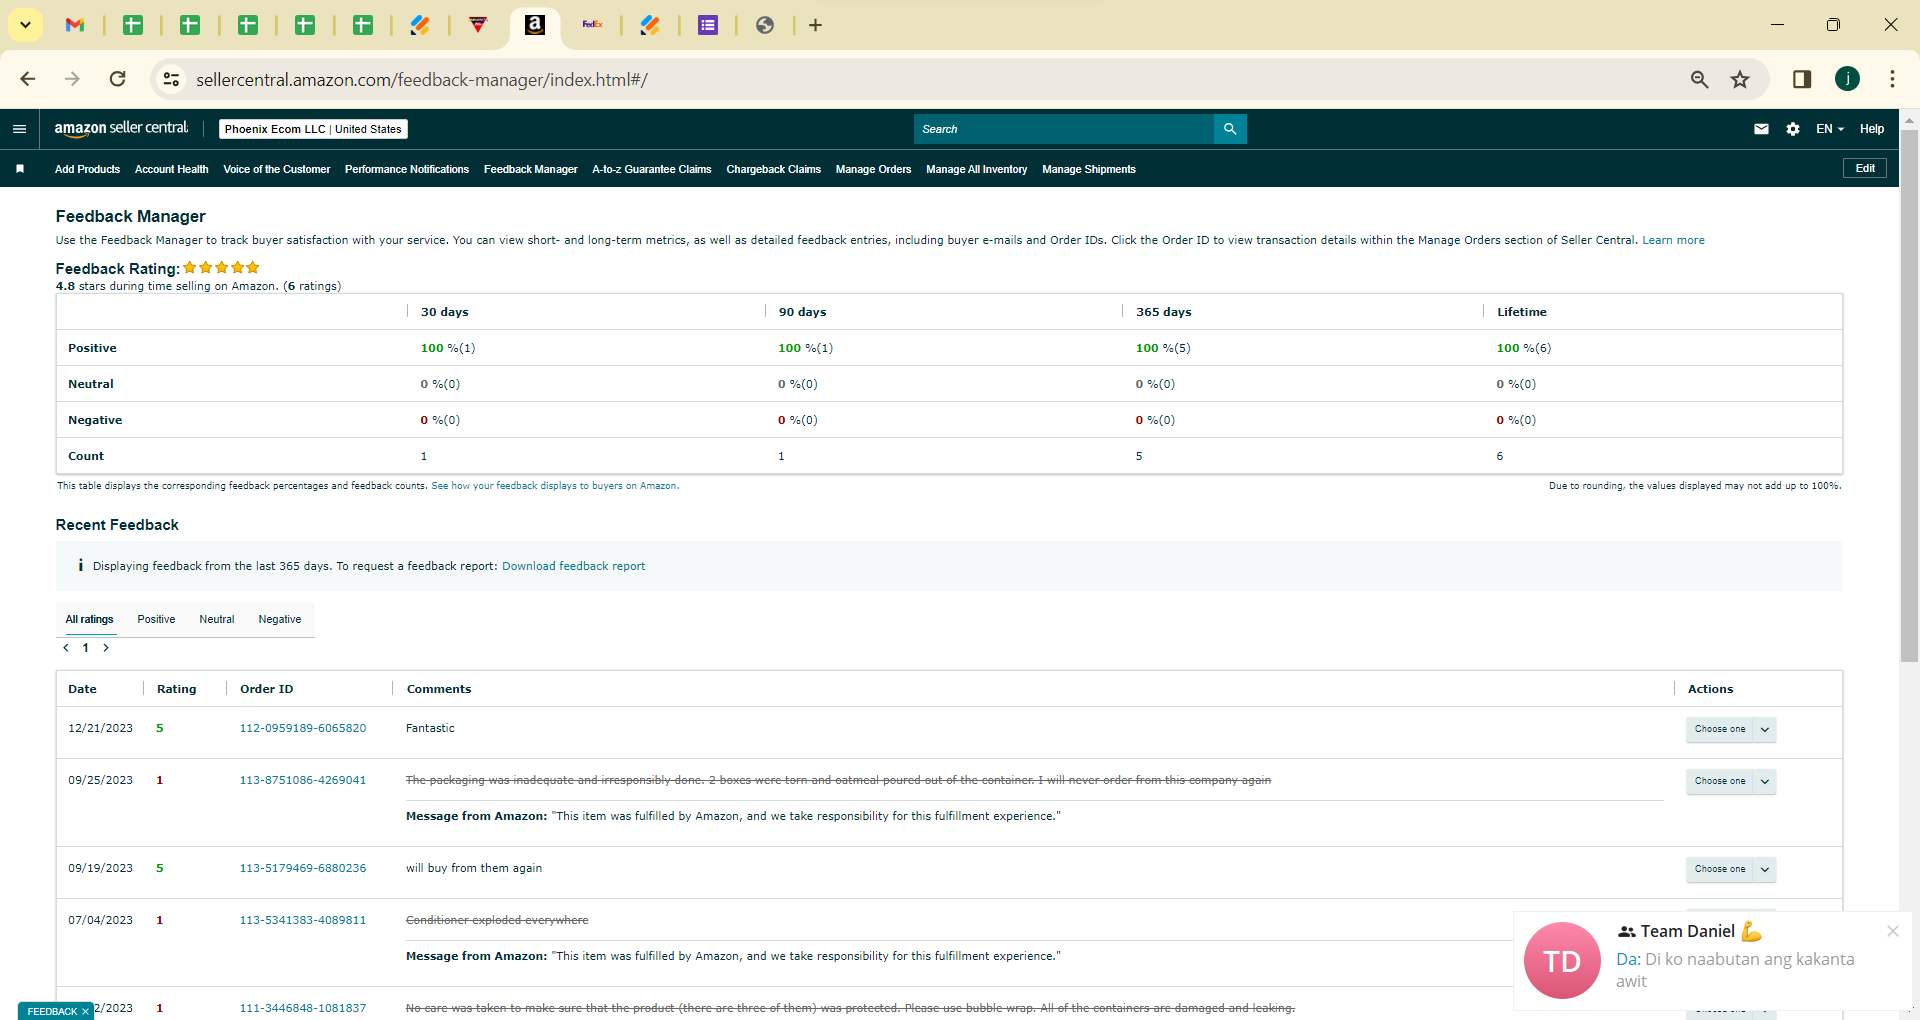
Task: Click the amazon seller central logo
Action: [x=121, y=128]
